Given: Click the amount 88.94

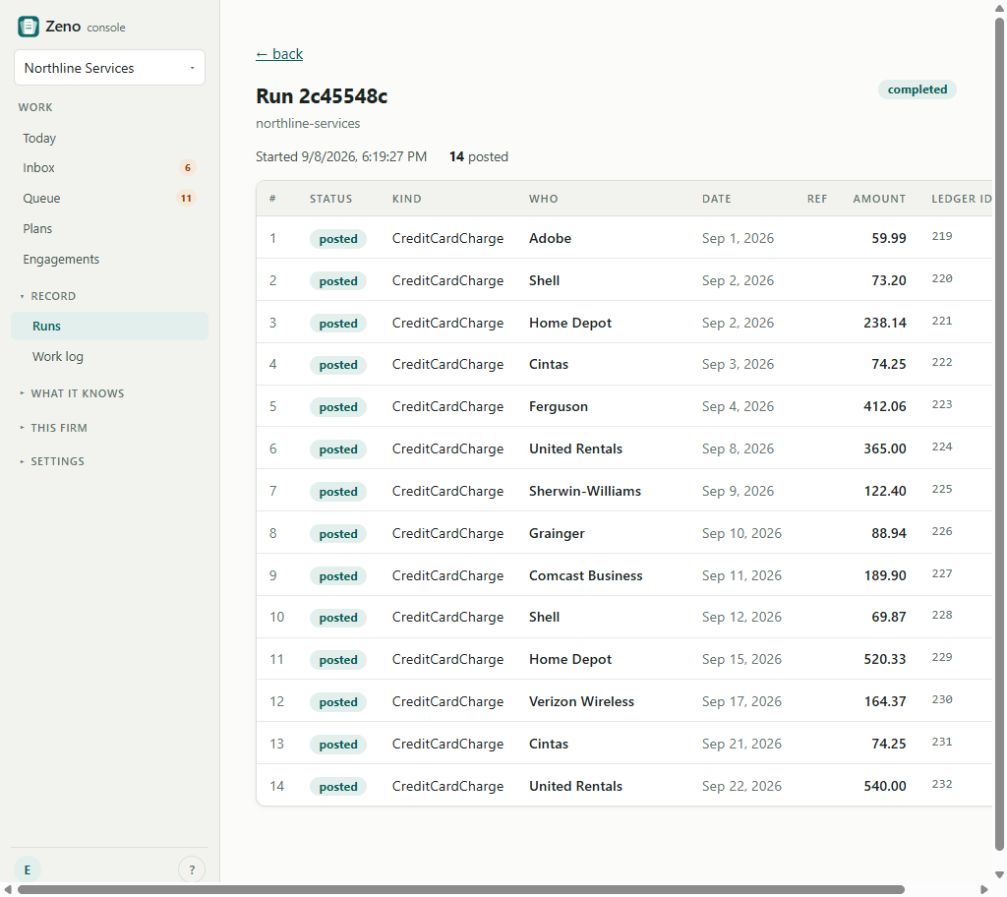Looking at the screenshot, I should 889,534.
